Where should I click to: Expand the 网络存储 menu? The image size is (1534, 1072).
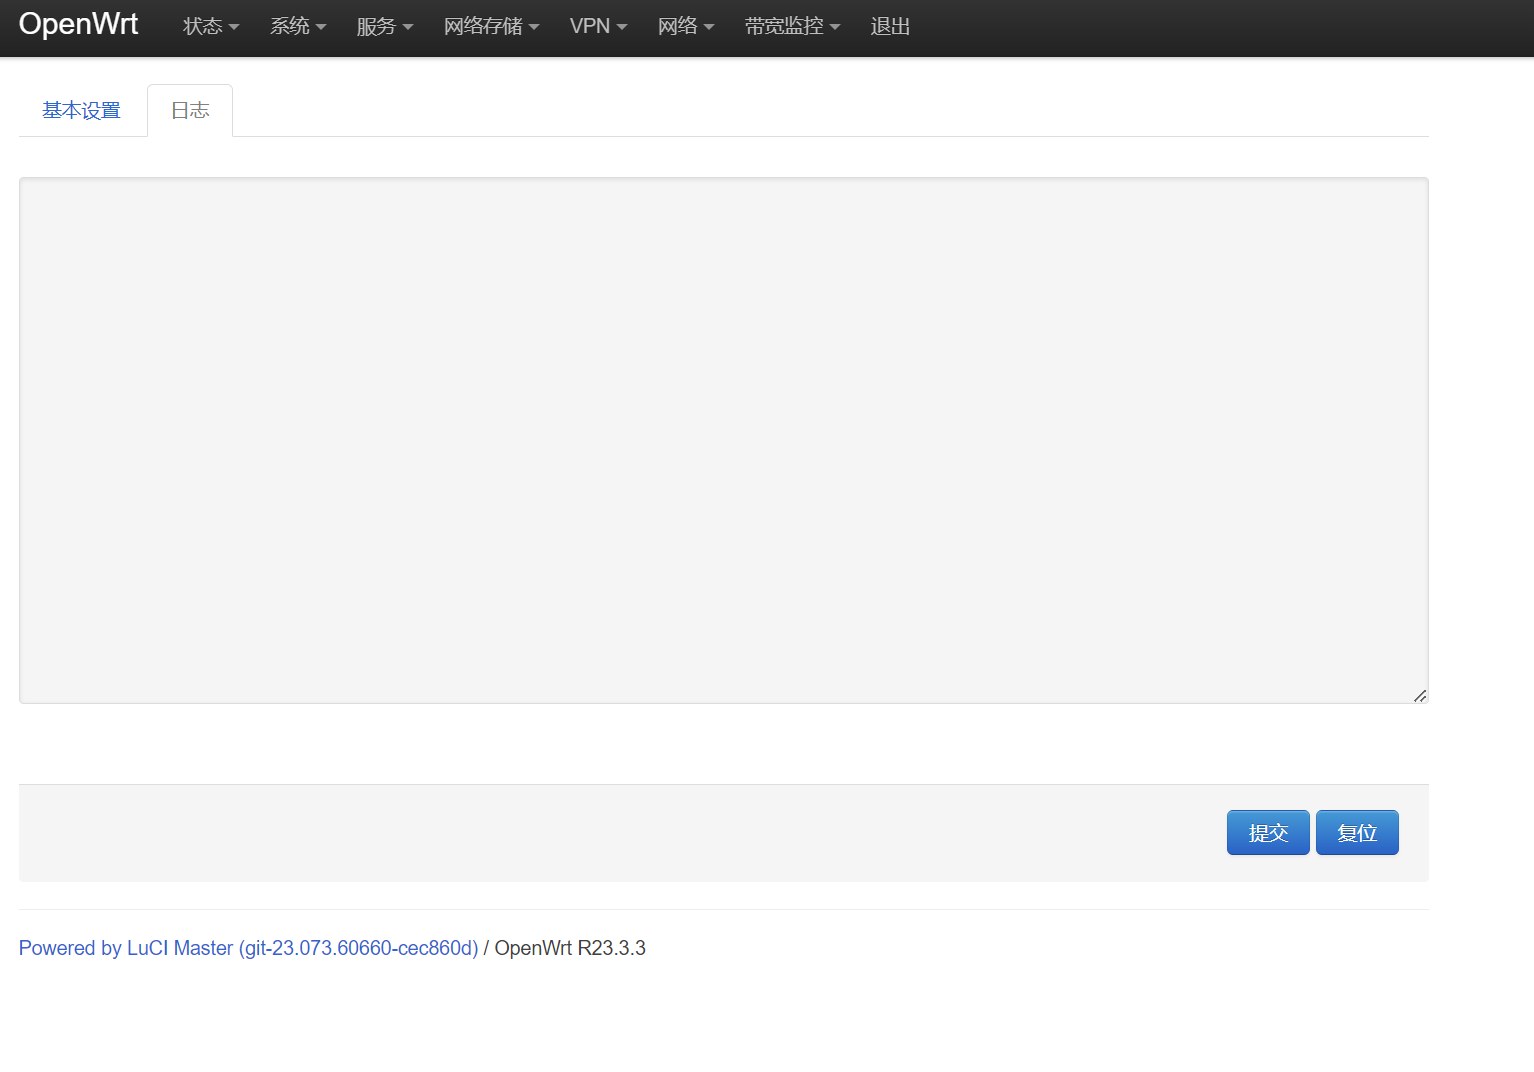491,27
